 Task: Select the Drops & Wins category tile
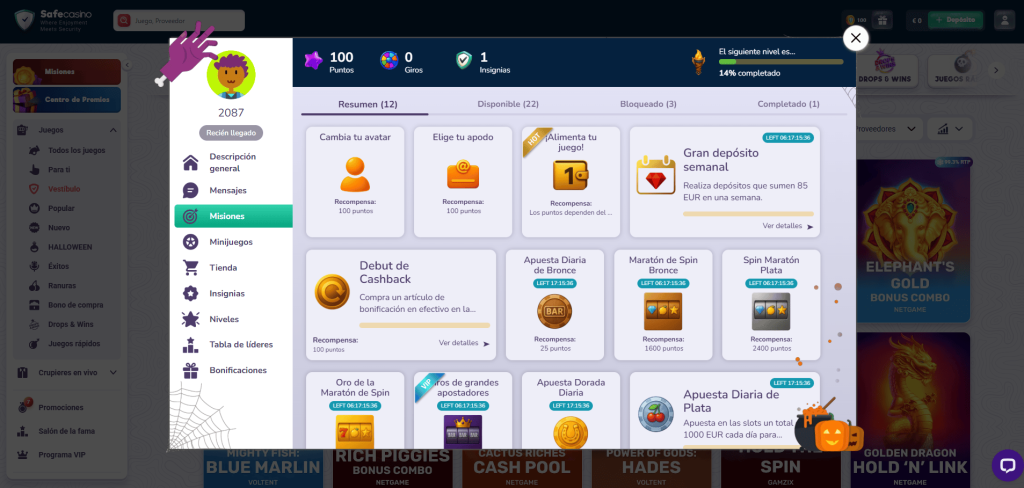tap(885, 71)
